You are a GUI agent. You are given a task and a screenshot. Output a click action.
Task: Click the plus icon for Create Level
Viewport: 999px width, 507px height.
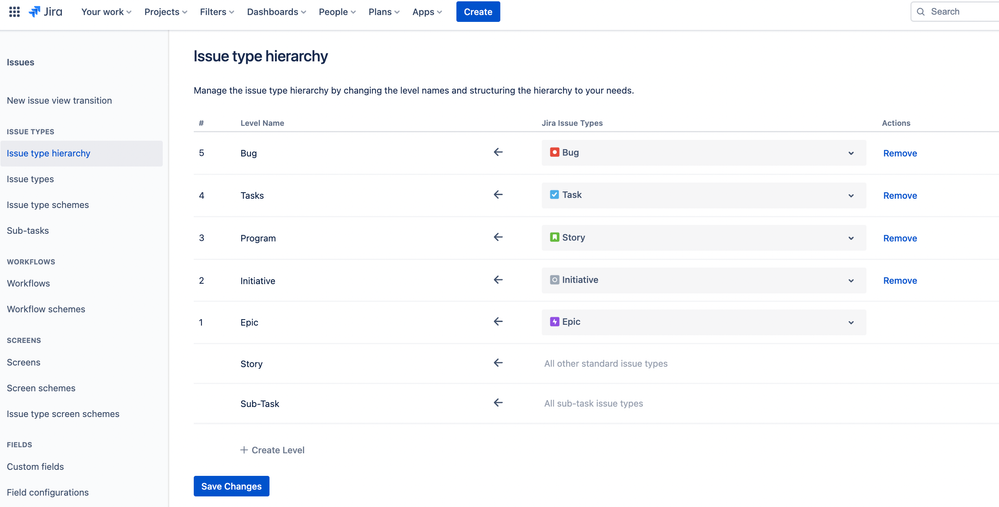click(244, 450)
